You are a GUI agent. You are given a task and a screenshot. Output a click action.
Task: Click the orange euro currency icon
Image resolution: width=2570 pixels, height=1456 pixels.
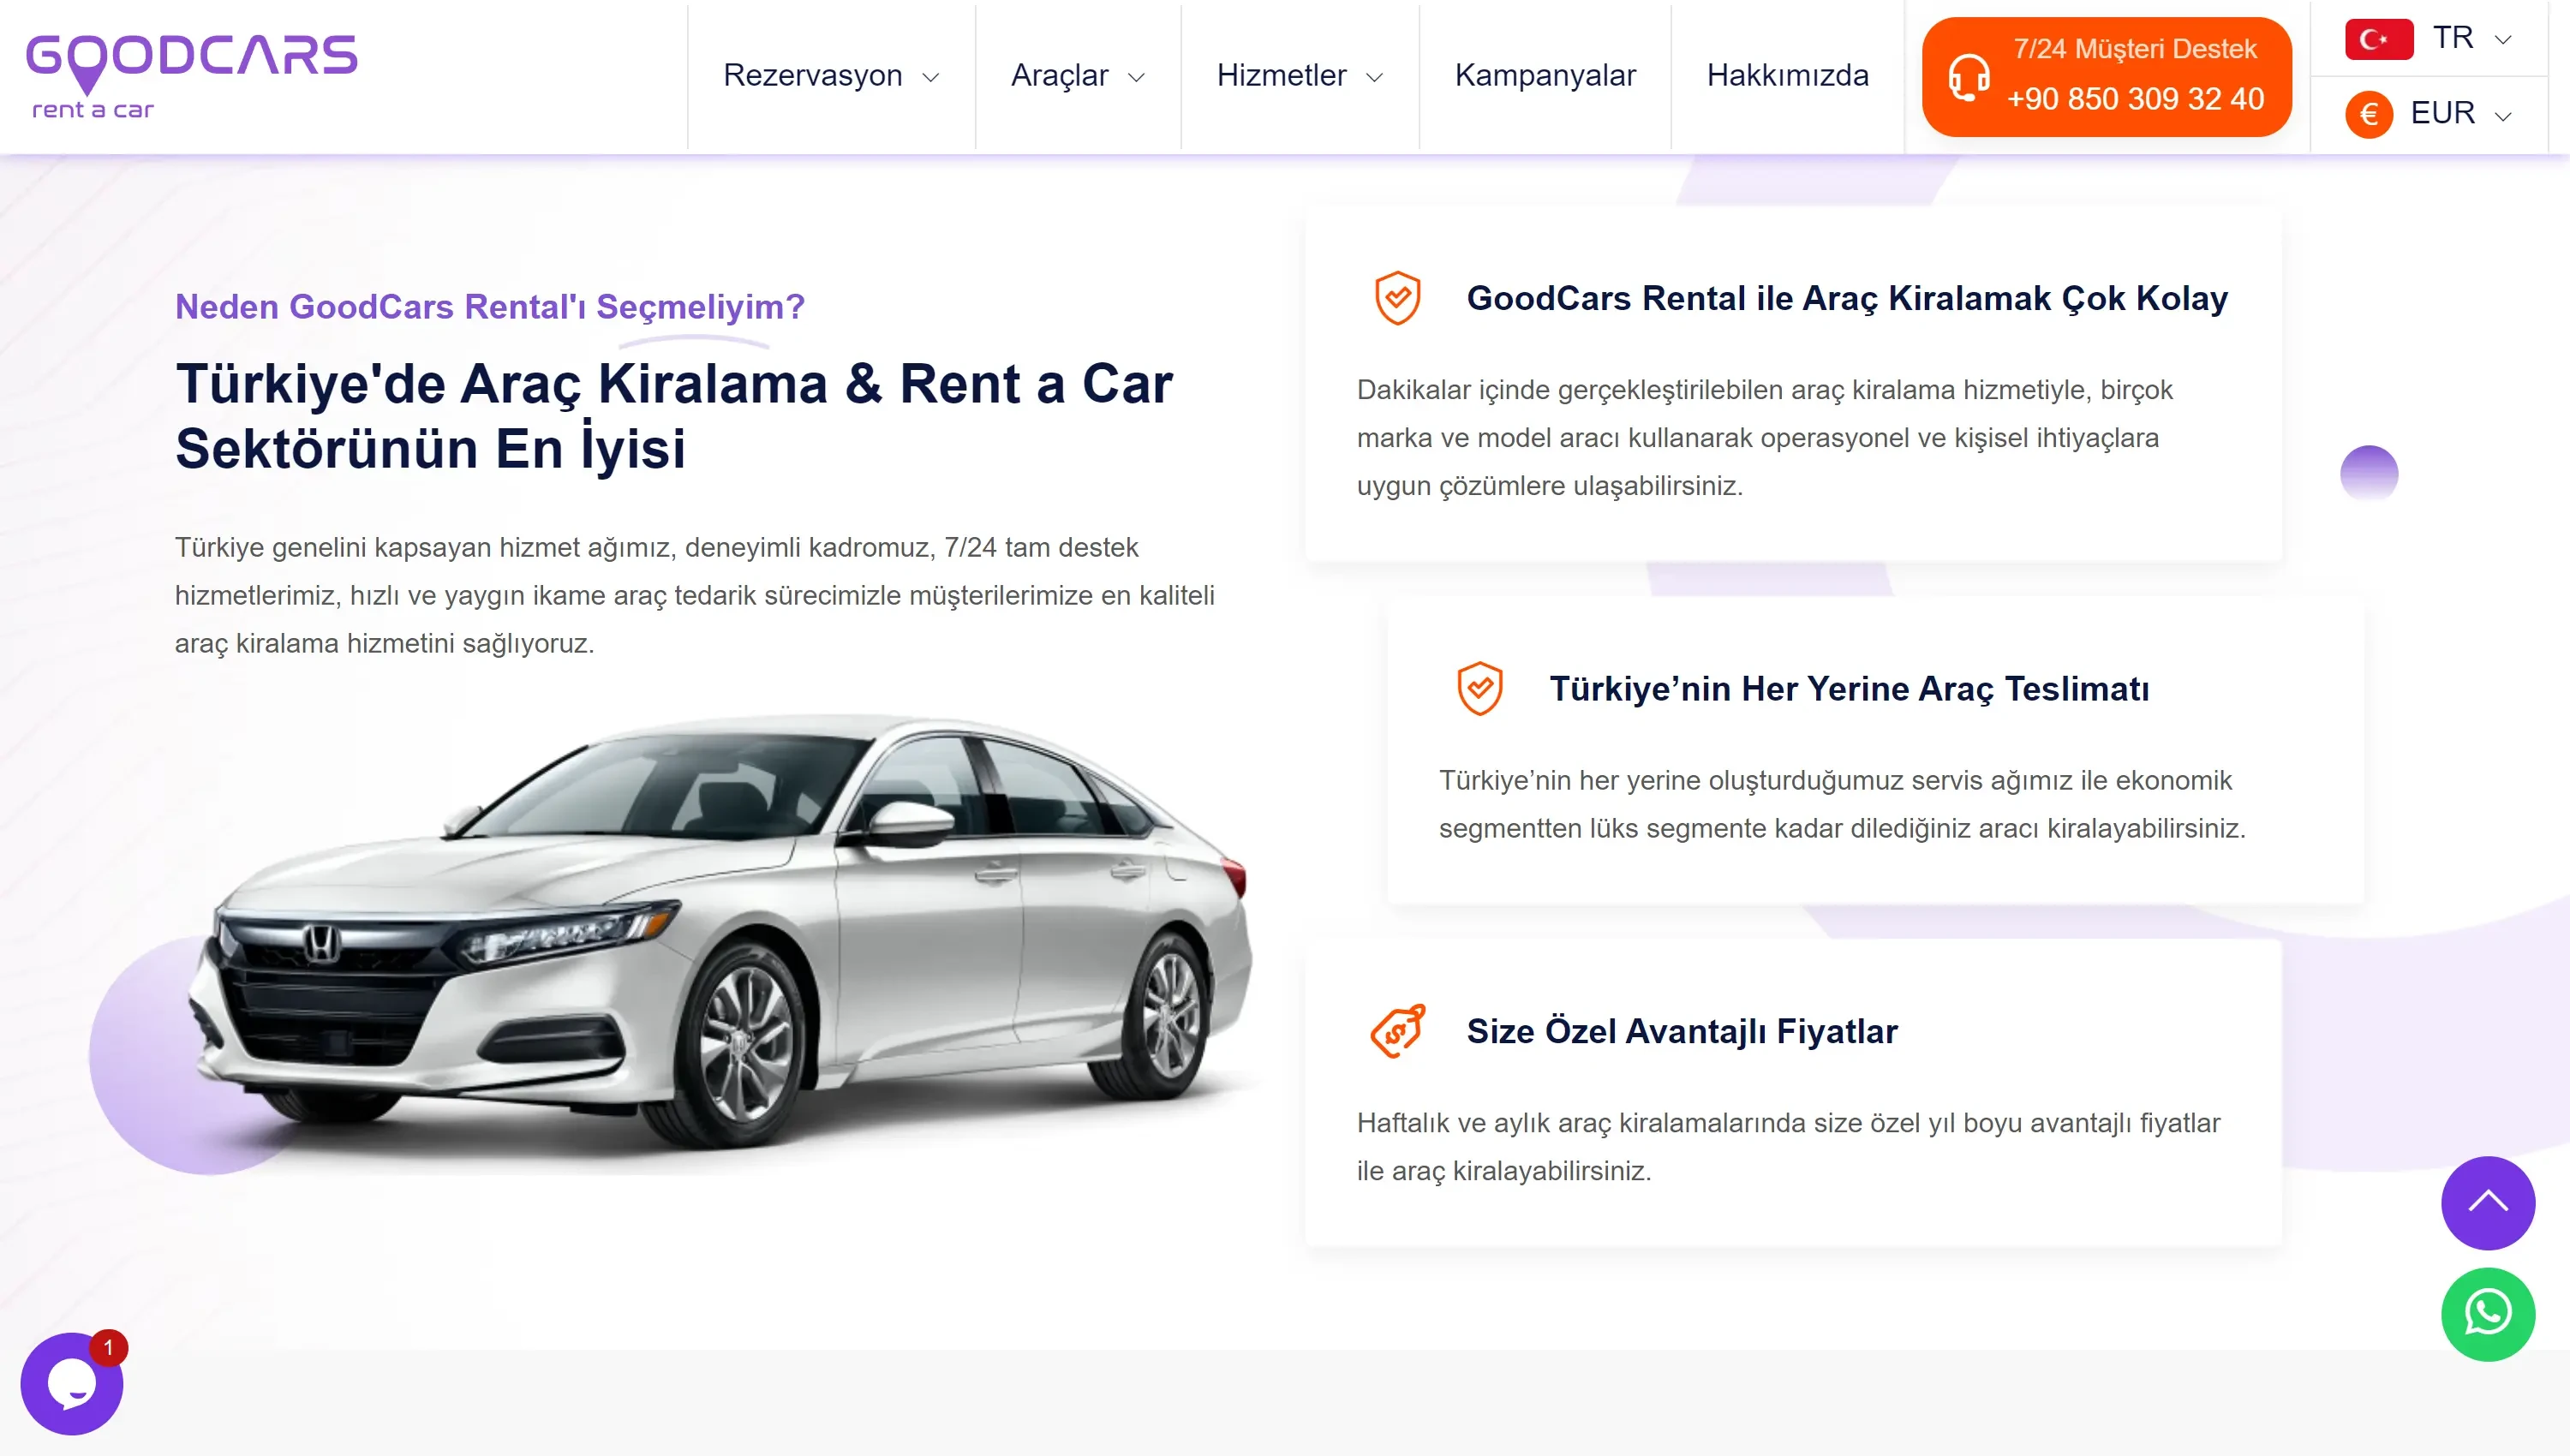coord(2368,114)
